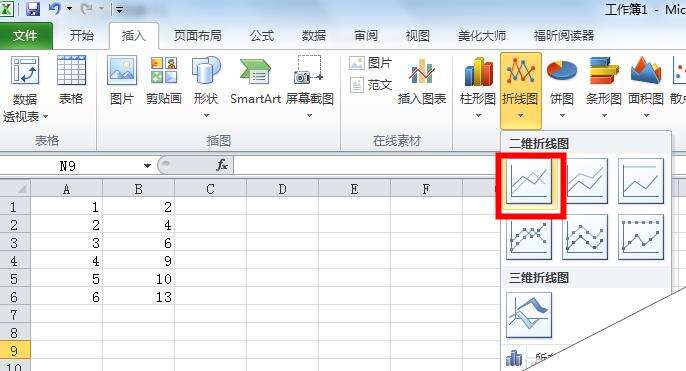686x371 pixels.
Task: Expand the 饼图 dropdown arrow
Action: click(562, 116)
